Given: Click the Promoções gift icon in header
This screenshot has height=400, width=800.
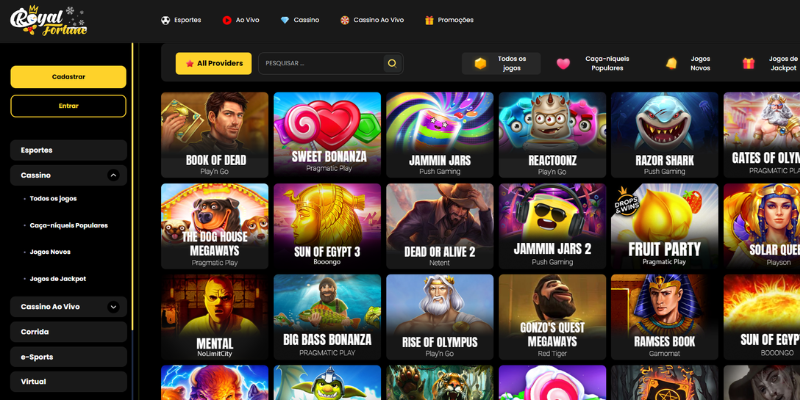Looking at the screenshot, I should (x=429, y=20).
